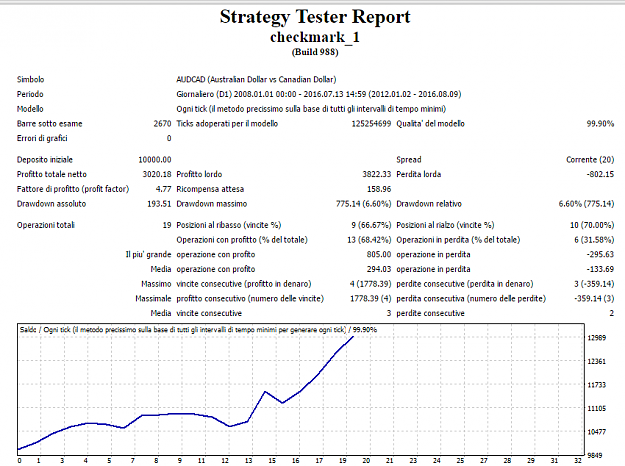Select the Giornaliero (D1) period value
The height and width of the screenshot is (466, 625).
tap(319, 94)
